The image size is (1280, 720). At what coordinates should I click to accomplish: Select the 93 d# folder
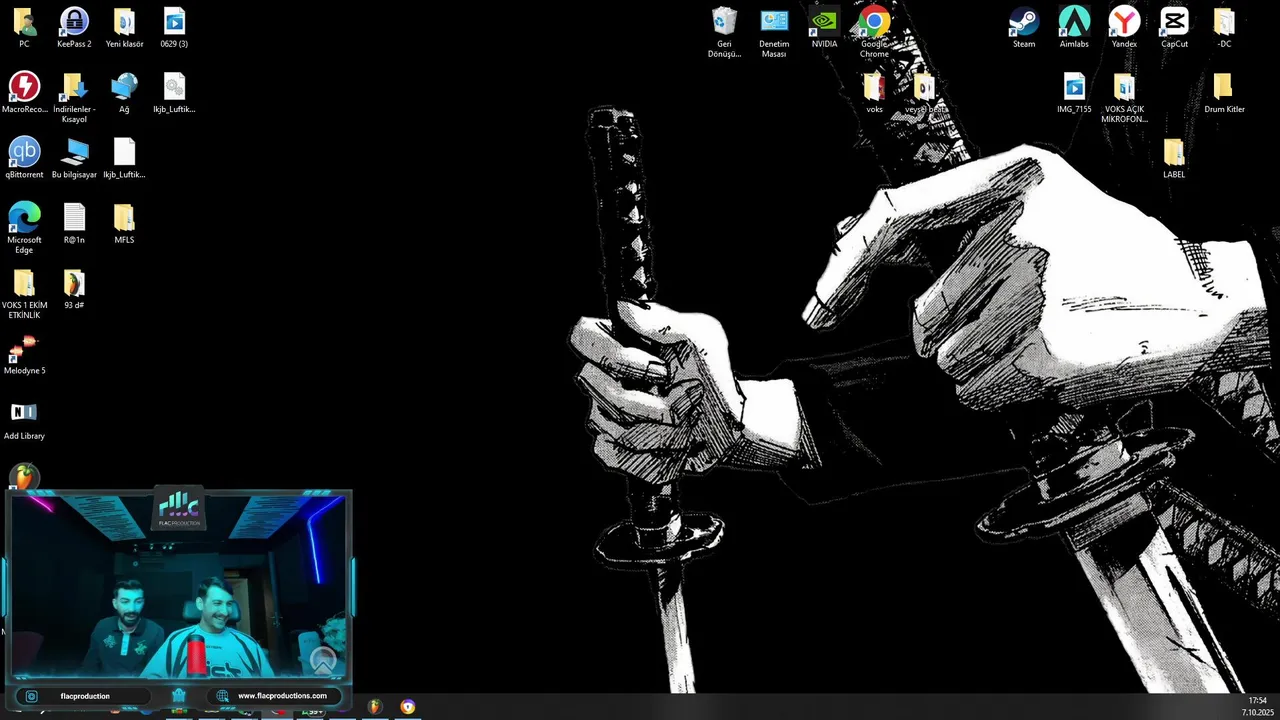tap(74, 288)
